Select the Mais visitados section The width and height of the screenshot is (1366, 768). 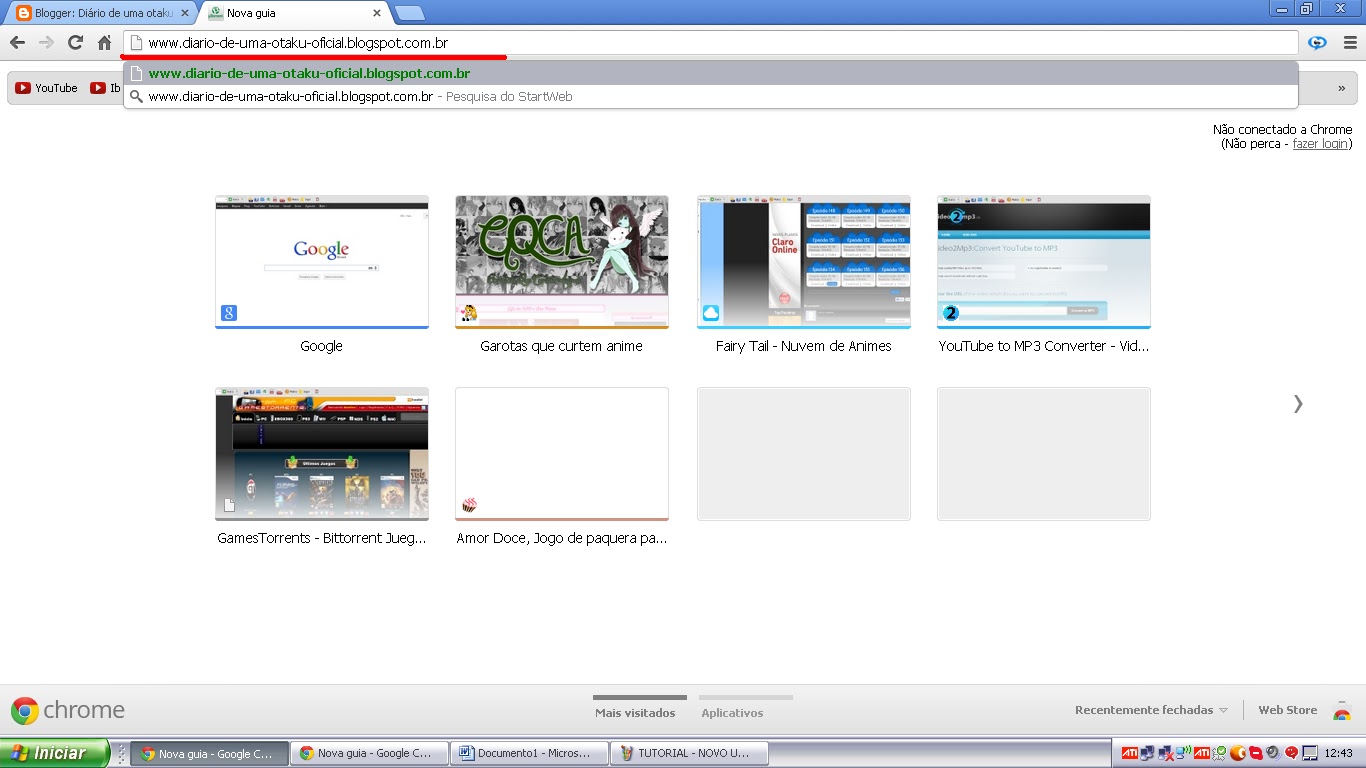tap(635, 712)
